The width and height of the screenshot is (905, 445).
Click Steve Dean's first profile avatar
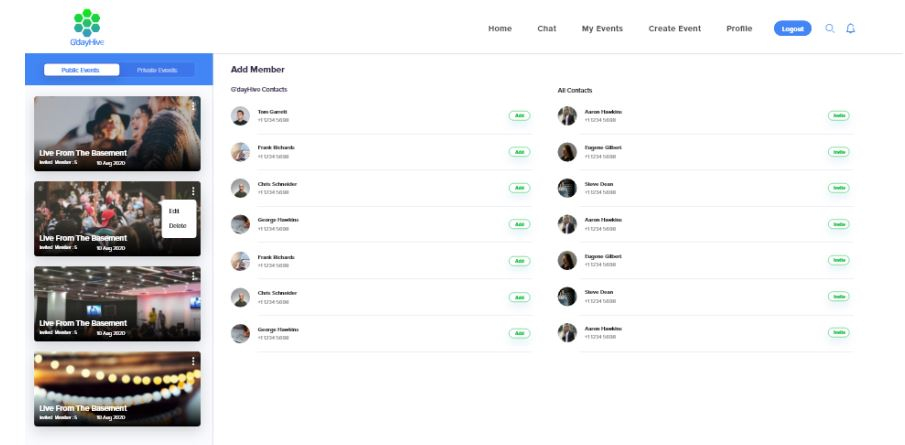coord(567,188)
